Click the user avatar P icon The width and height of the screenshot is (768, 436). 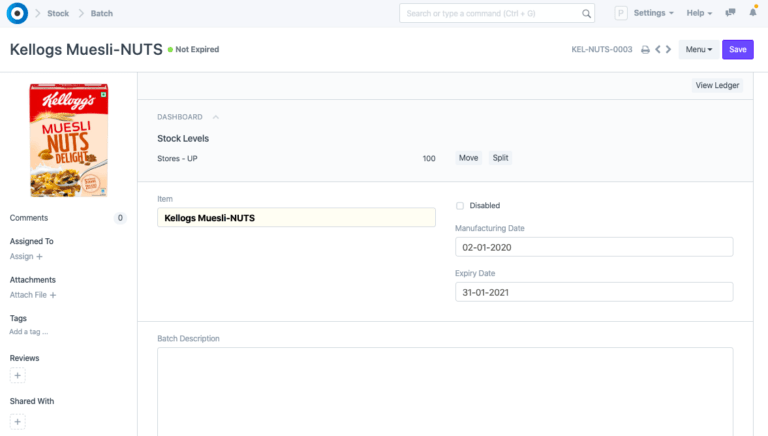click(x=621, y=13)
